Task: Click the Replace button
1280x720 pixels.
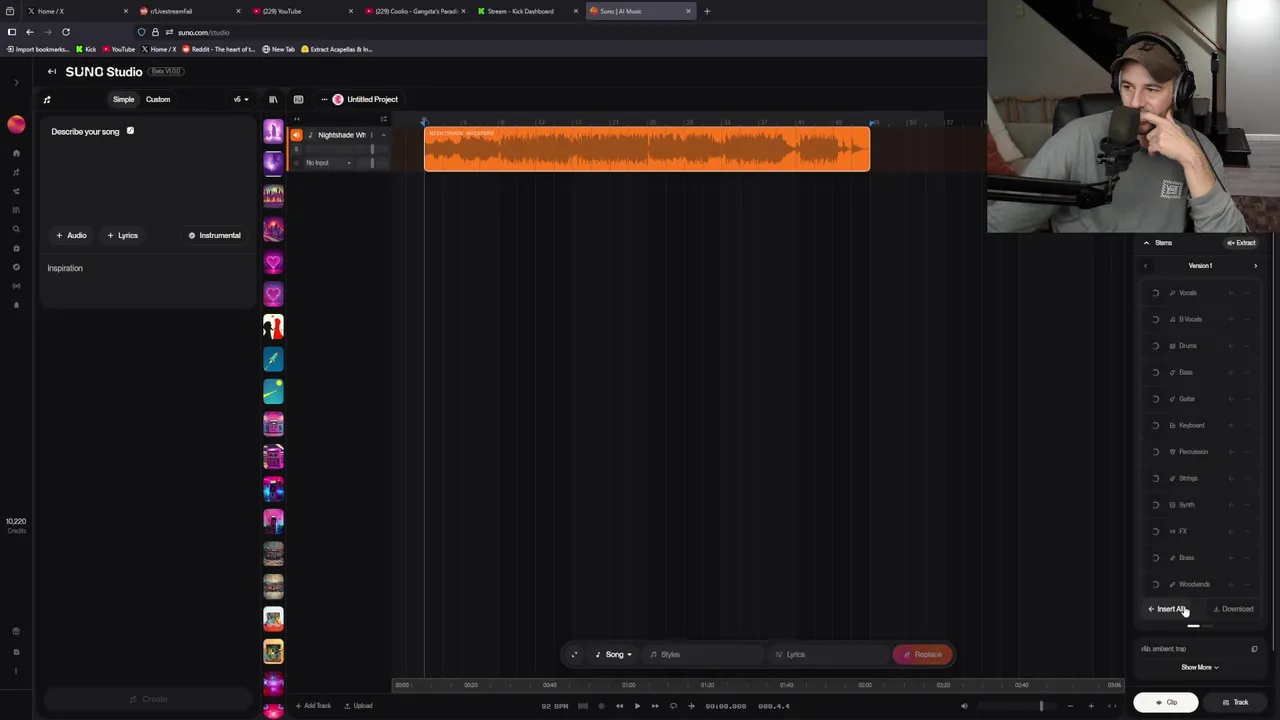Action: click(922, 654)
